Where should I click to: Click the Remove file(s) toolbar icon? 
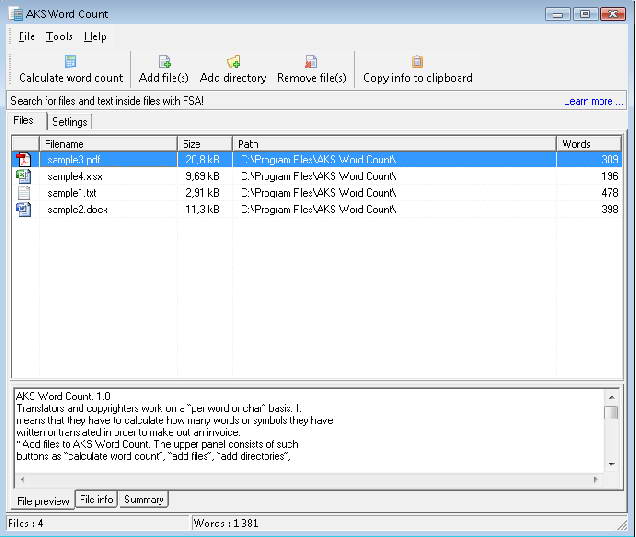(x=311, y=62)
